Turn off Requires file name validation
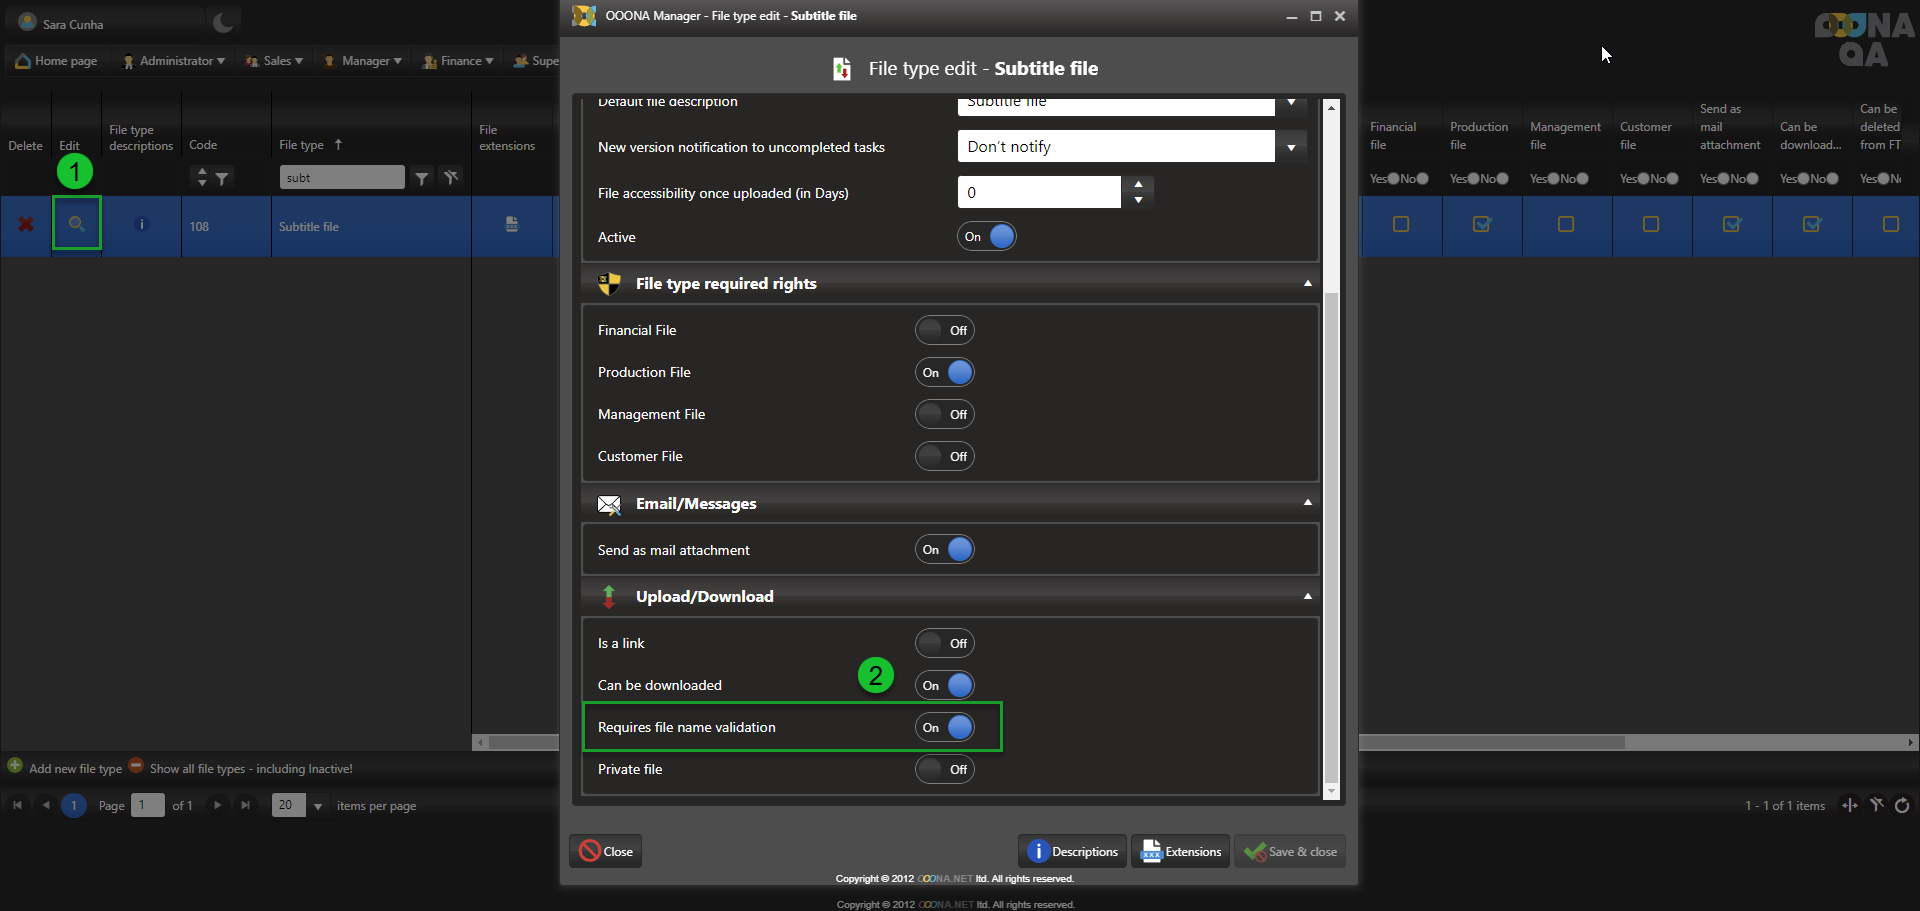 coord(945,727)
